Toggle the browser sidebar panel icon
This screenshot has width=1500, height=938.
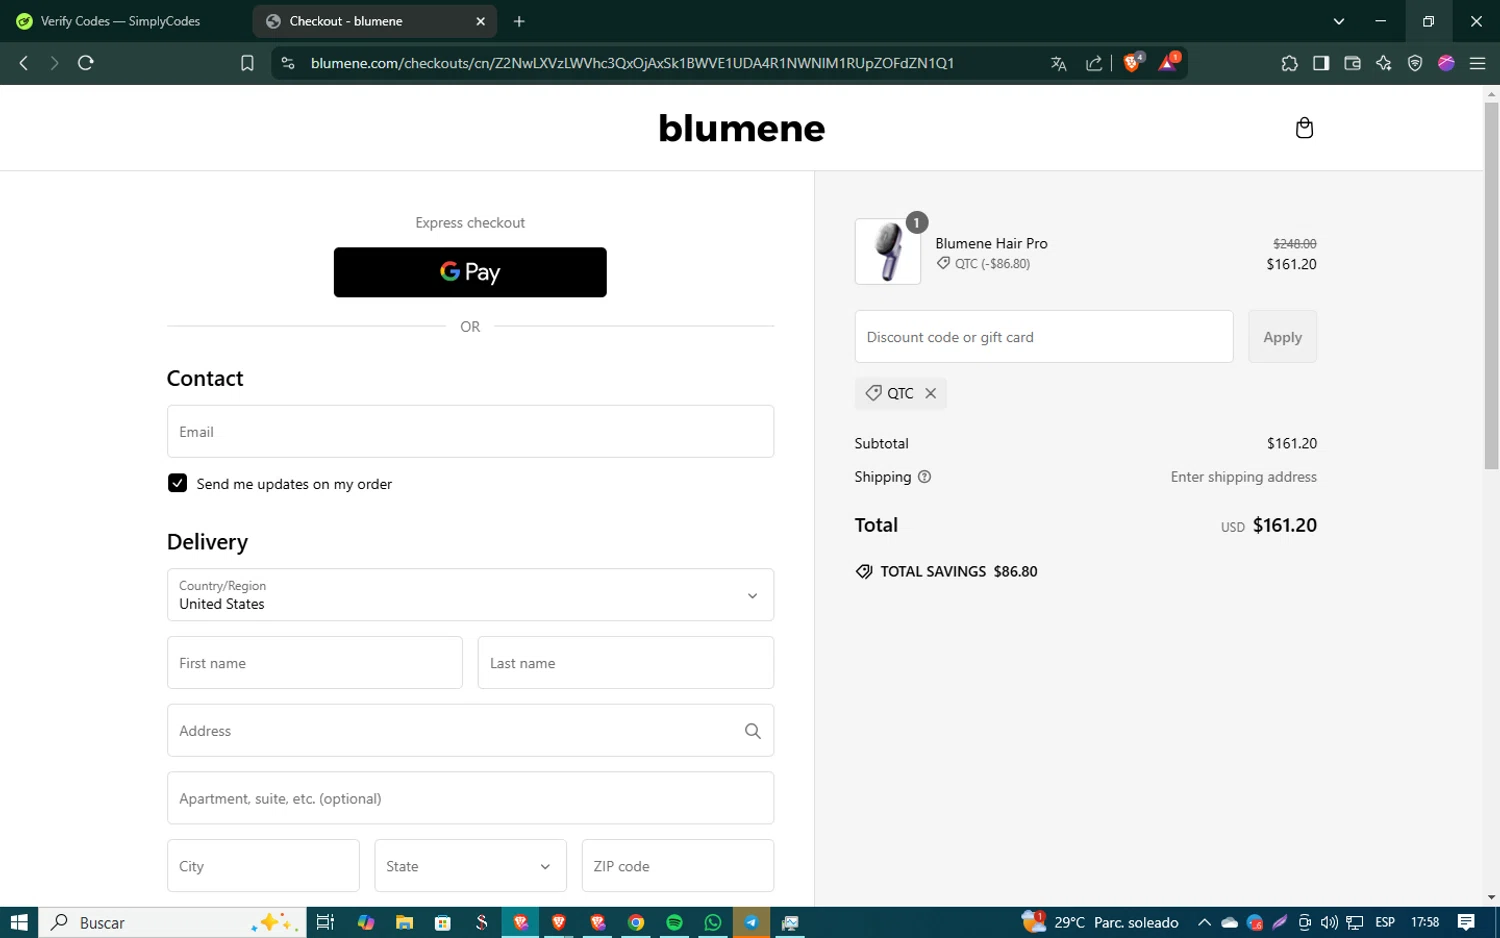(x=1321, y=63)
